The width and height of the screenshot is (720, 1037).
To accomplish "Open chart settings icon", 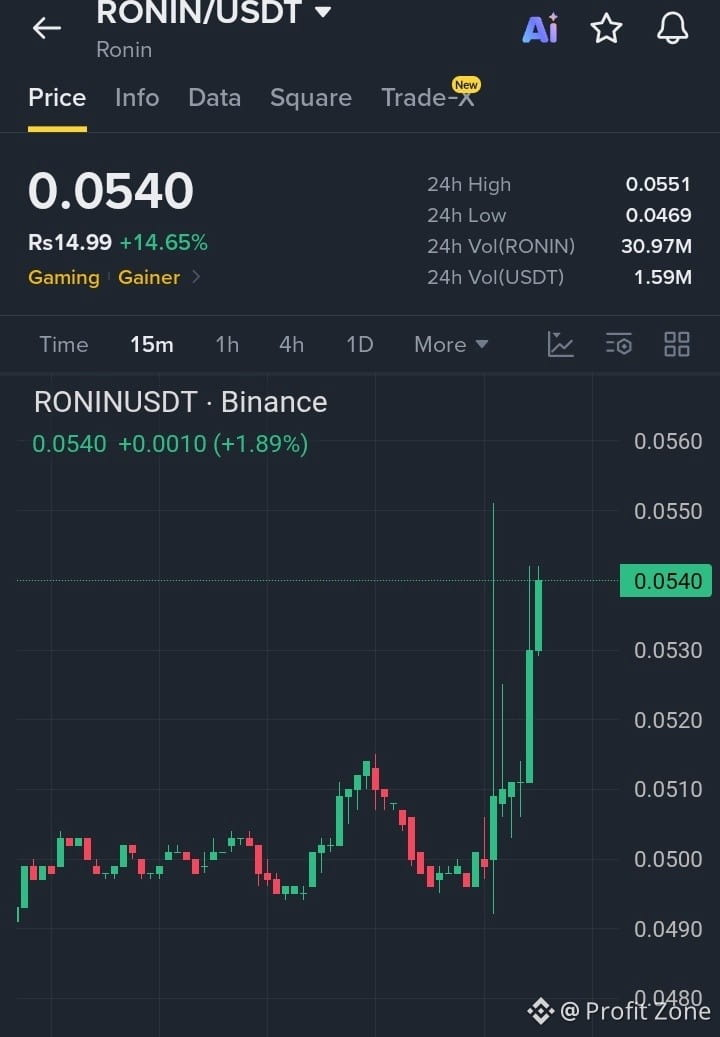I will coord(619,345).
